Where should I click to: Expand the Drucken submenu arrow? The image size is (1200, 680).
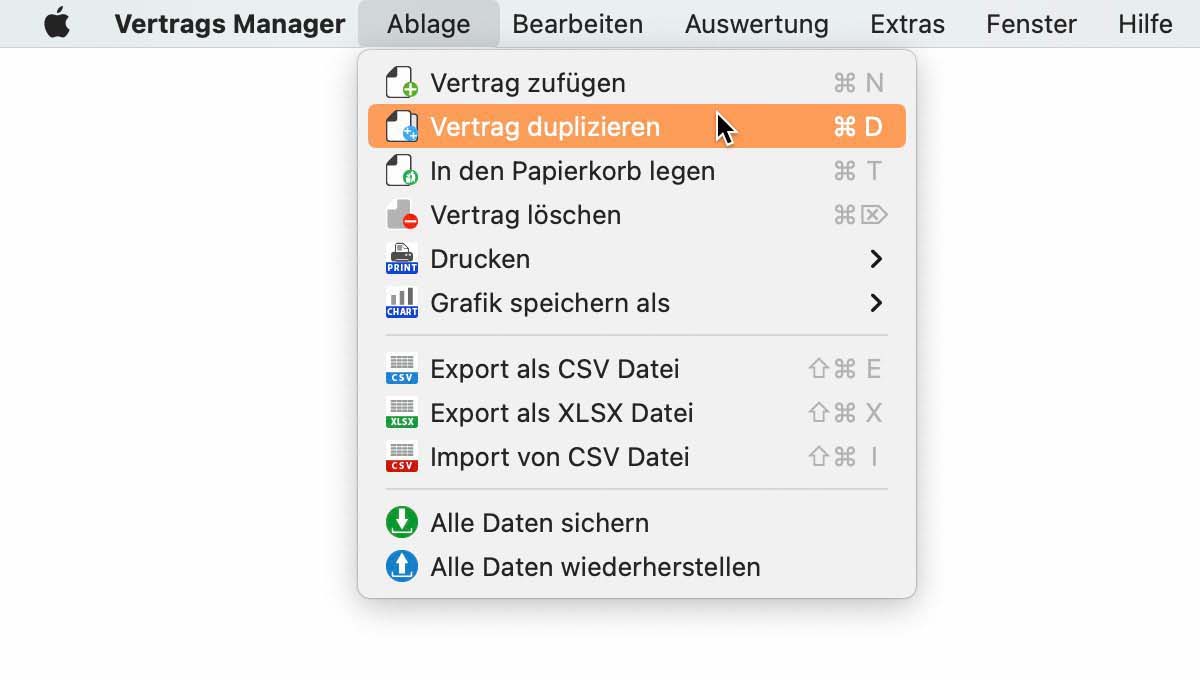(x=876, y=259)
